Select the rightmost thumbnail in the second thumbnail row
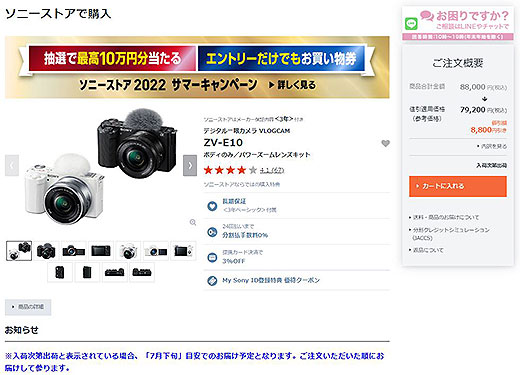 (142, 272)
